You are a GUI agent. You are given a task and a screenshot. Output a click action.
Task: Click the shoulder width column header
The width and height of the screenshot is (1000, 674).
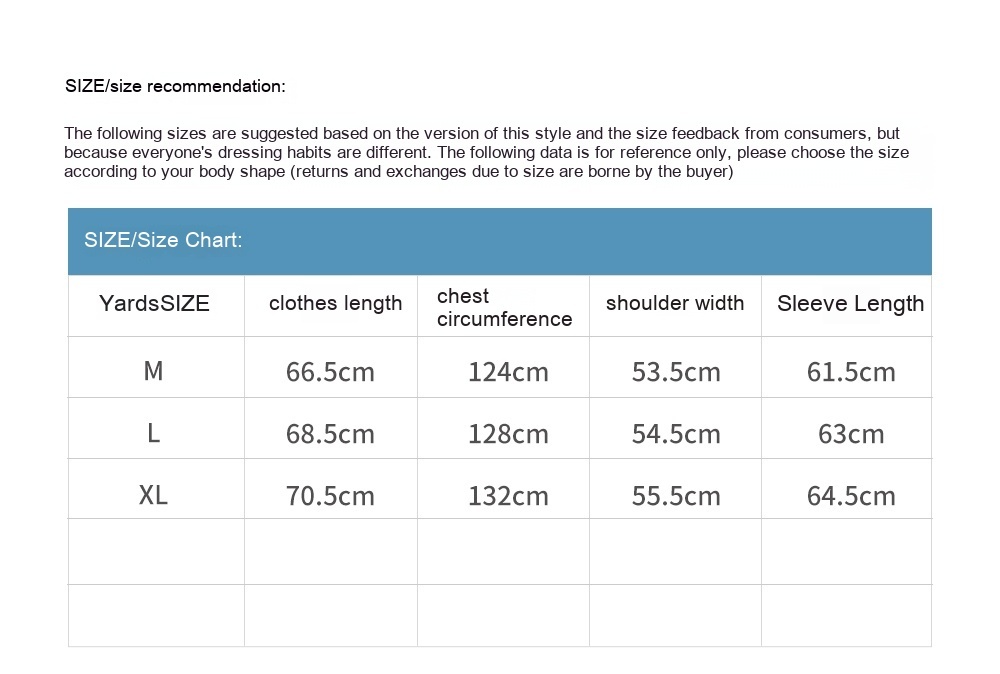[x=675, y=304]
